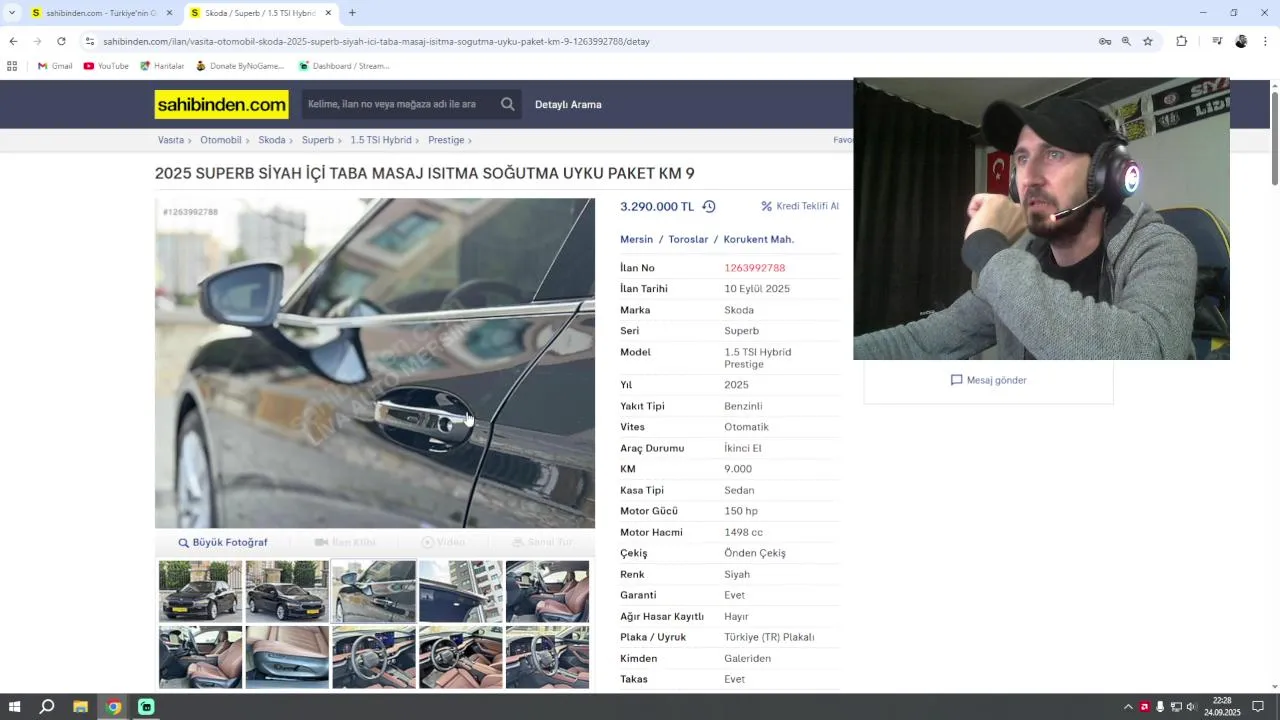Close the Skoda / Superb tab
Image resolution: width=1280 pixels, height=720 pixels.
(x=328, y=13)
